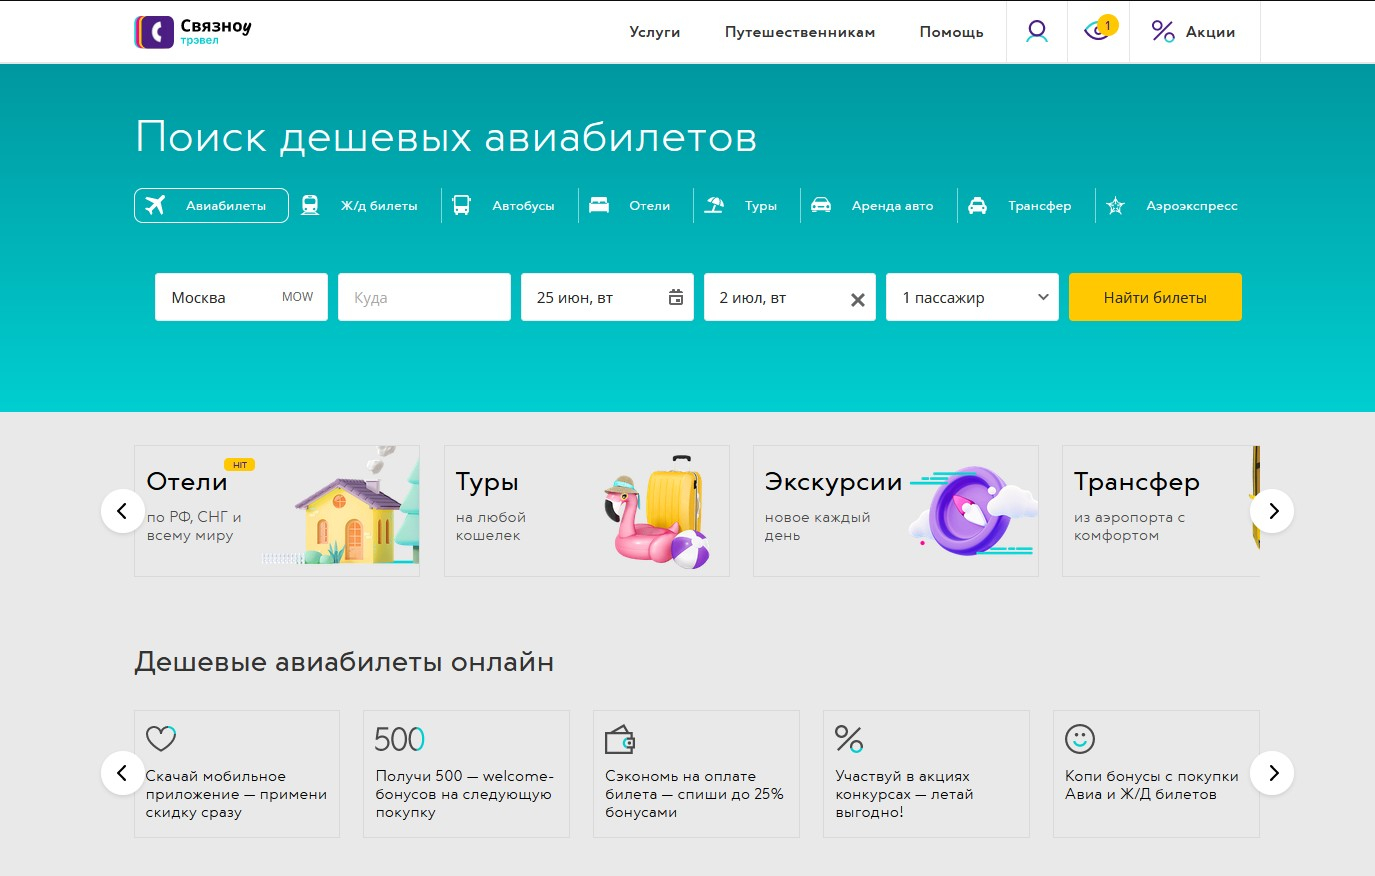Open the Акции percent icon
The image size is (1375, 876).
1162,32
